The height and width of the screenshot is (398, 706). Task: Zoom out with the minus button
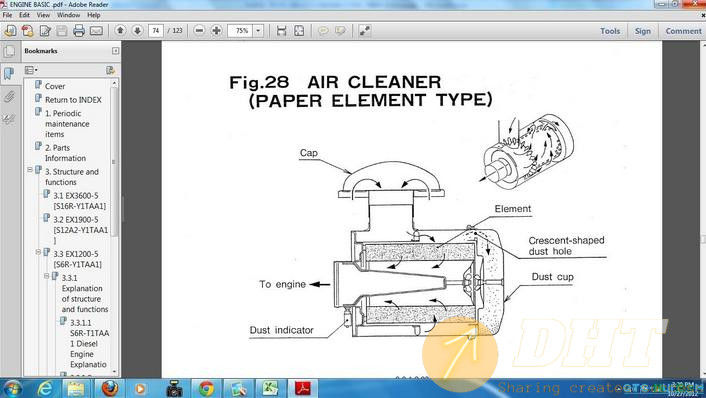[x=199, y=31]
